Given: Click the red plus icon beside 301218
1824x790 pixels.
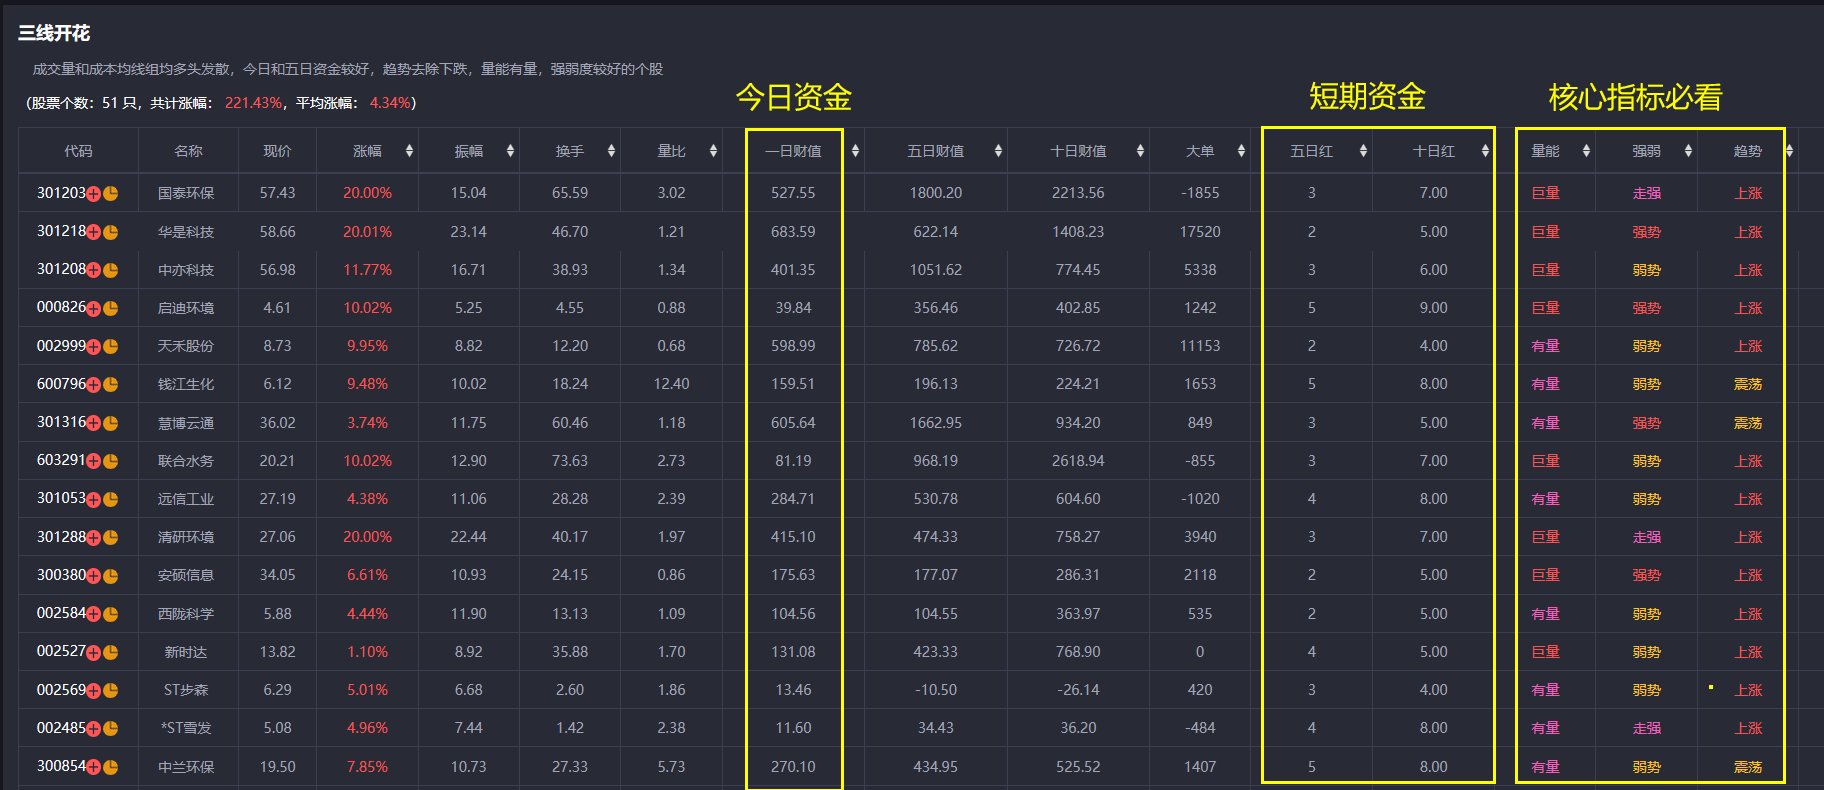Looking at the screenshot, I should [94, 232].
